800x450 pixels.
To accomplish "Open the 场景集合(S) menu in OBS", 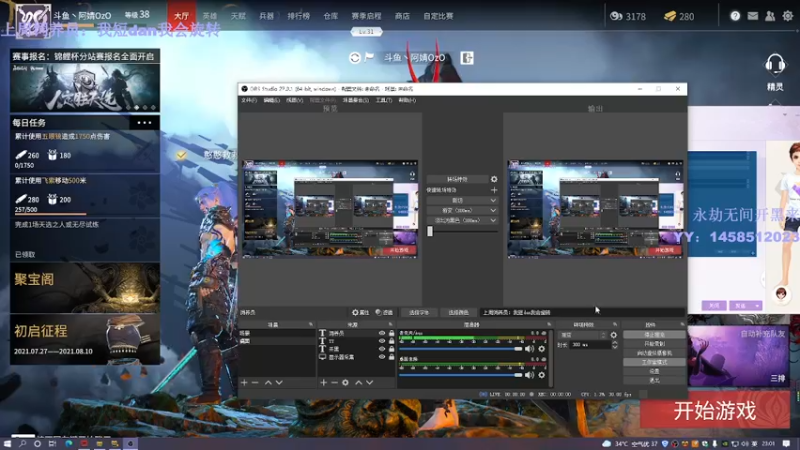I will tap(356, 101).
